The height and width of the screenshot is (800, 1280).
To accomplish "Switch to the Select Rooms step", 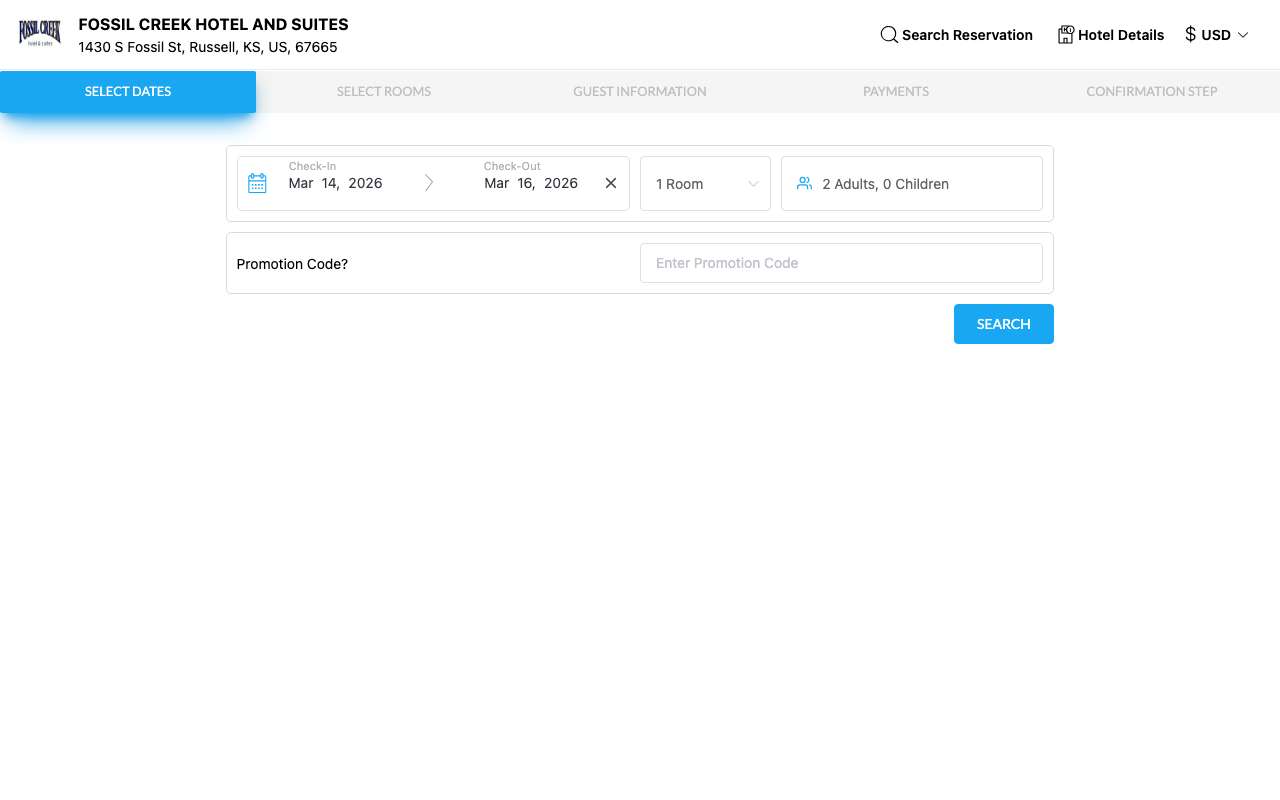I will 384,91.
